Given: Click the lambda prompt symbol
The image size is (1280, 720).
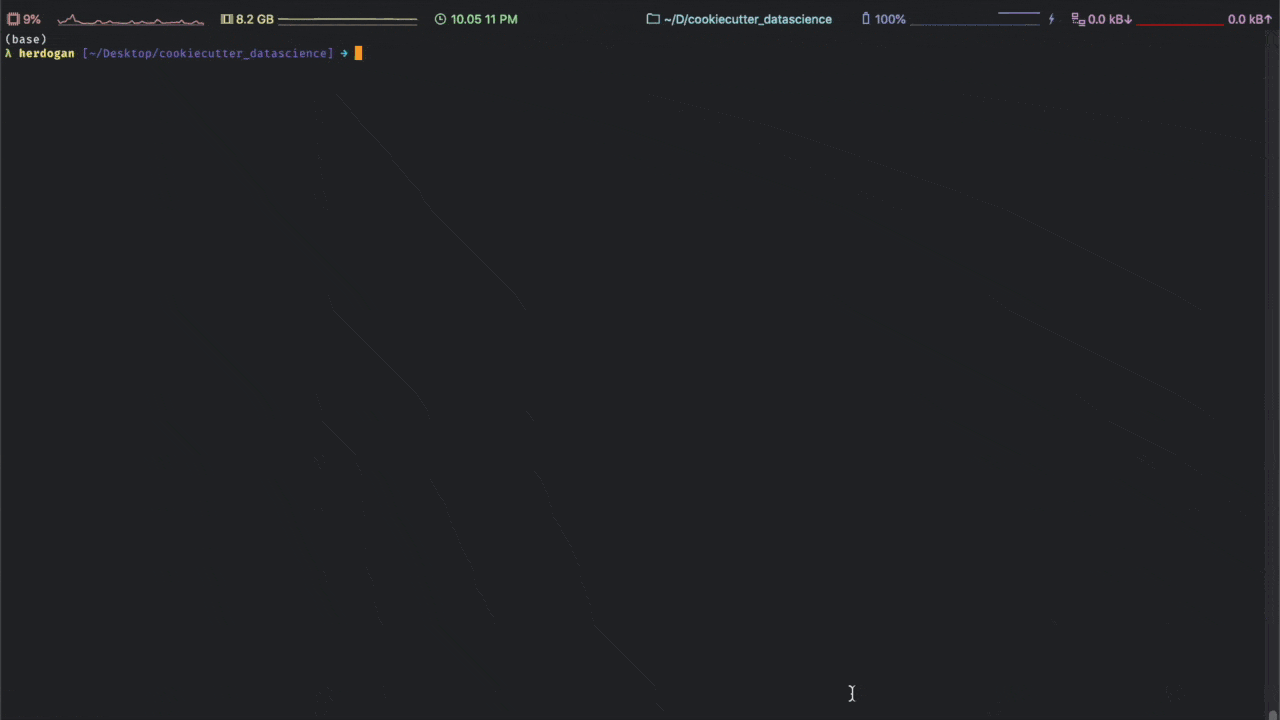Looking at the screenshot, I should (x=8, y=53).
